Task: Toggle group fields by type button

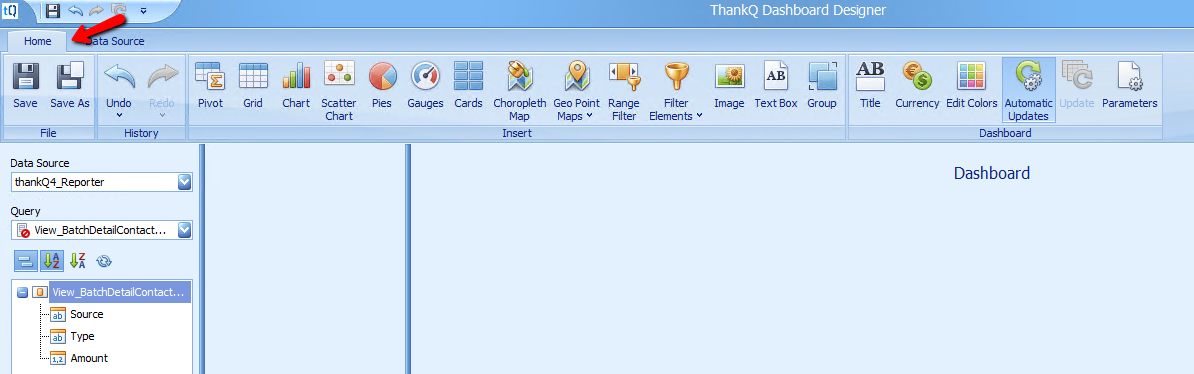Action: pos(25,261)
